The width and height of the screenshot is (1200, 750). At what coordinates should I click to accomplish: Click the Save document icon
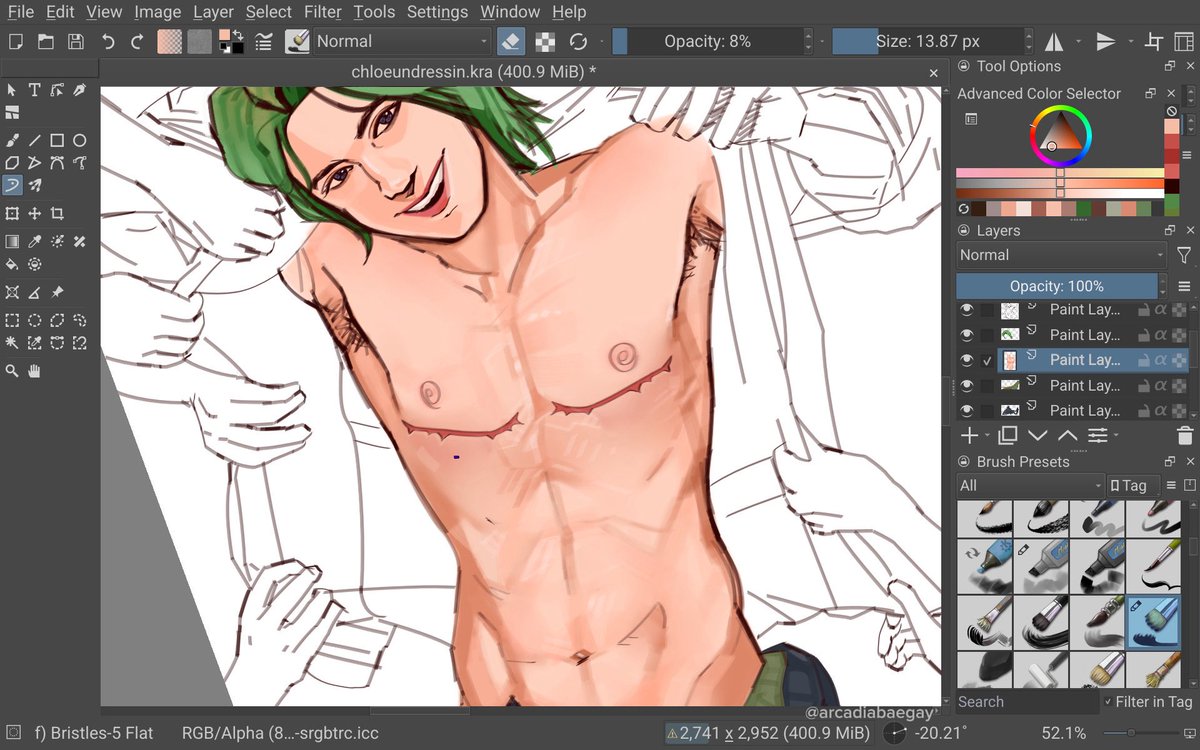point(76,41)
